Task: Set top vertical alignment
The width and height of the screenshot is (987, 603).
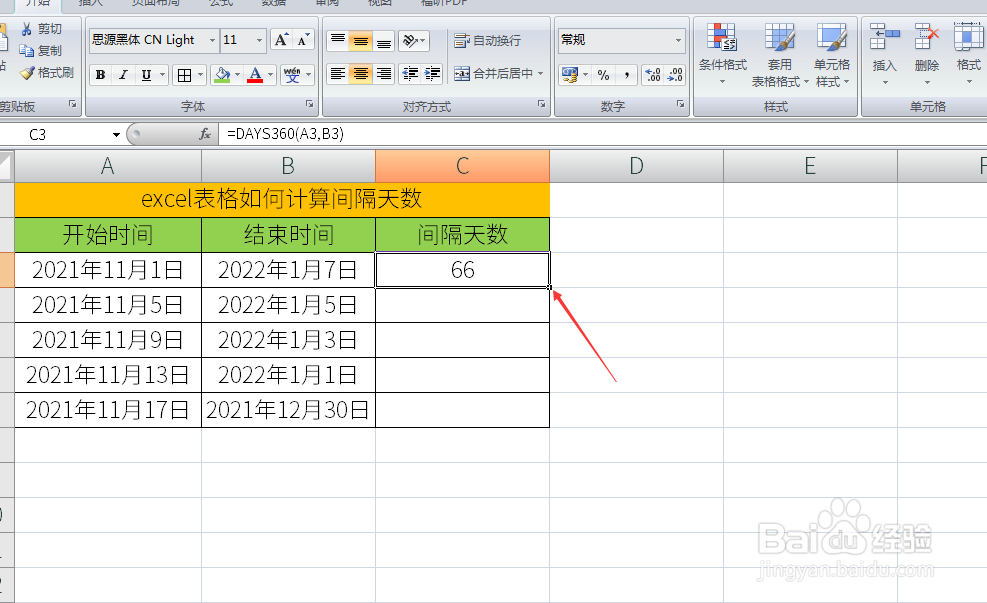Action: point(338,41)
